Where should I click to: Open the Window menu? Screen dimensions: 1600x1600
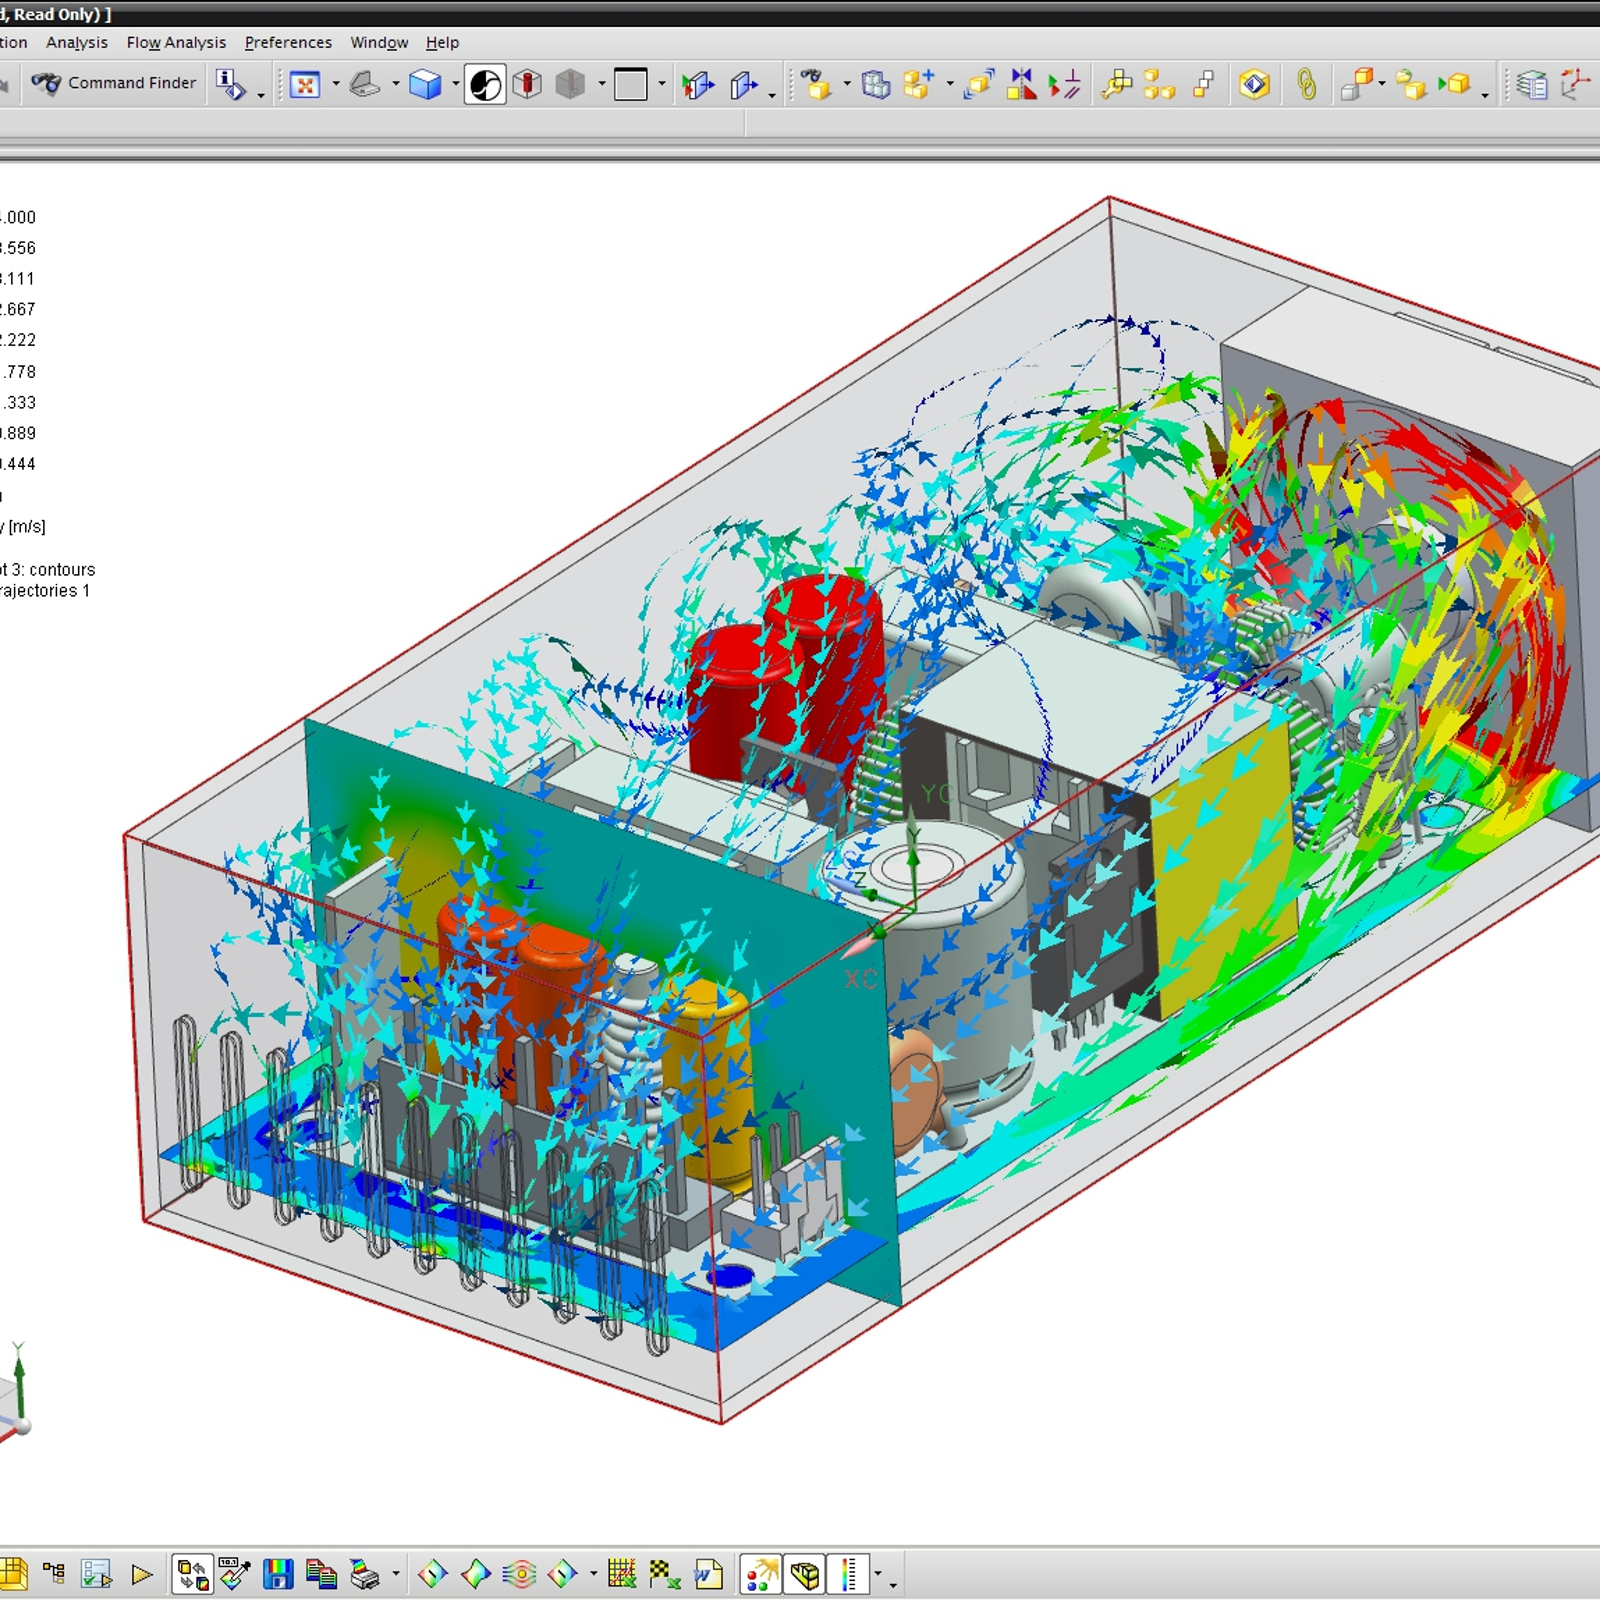coord(379,43)
